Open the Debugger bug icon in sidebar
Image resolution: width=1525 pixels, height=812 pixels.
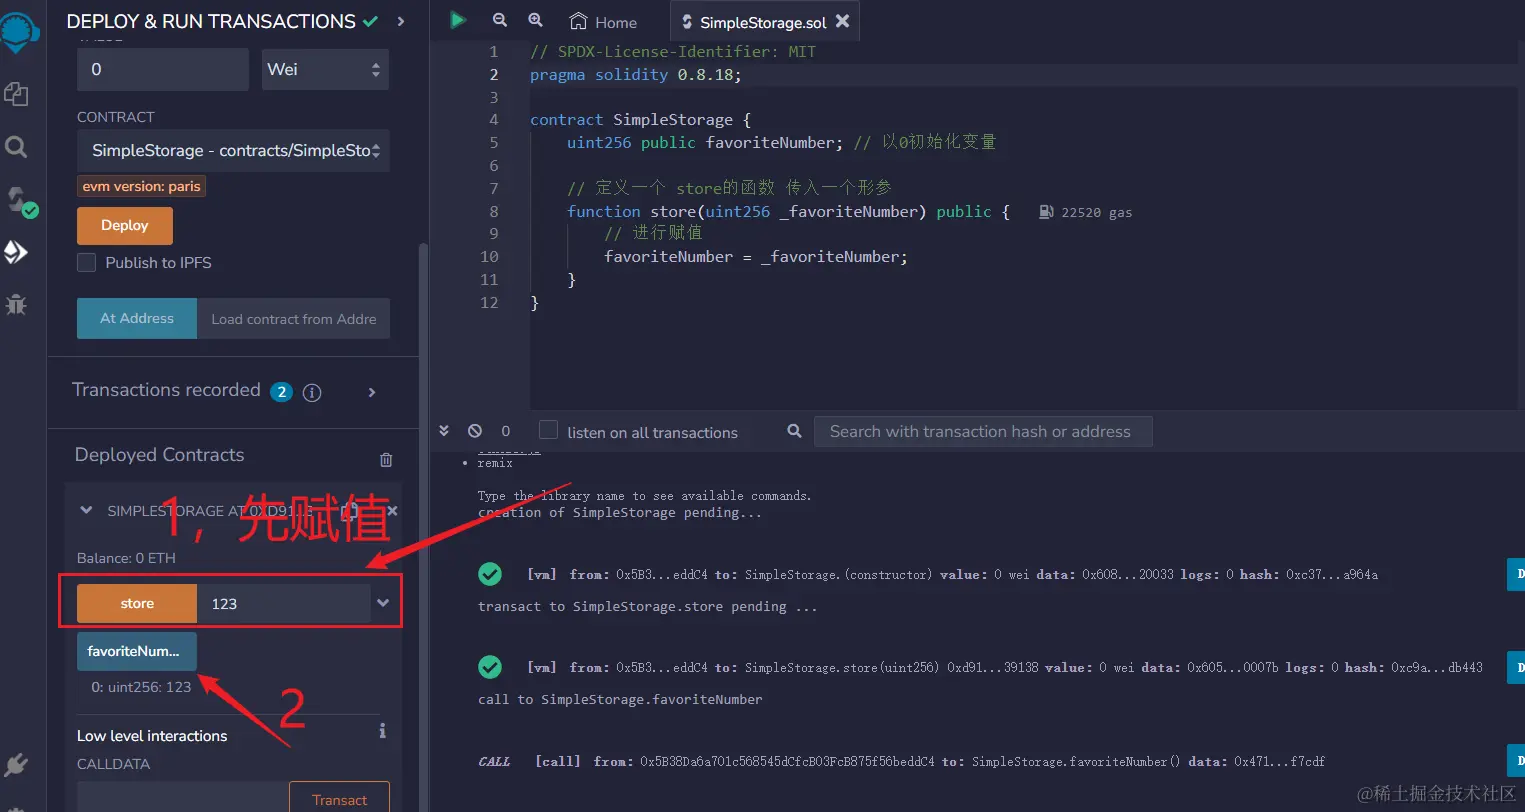coord(16,304)
